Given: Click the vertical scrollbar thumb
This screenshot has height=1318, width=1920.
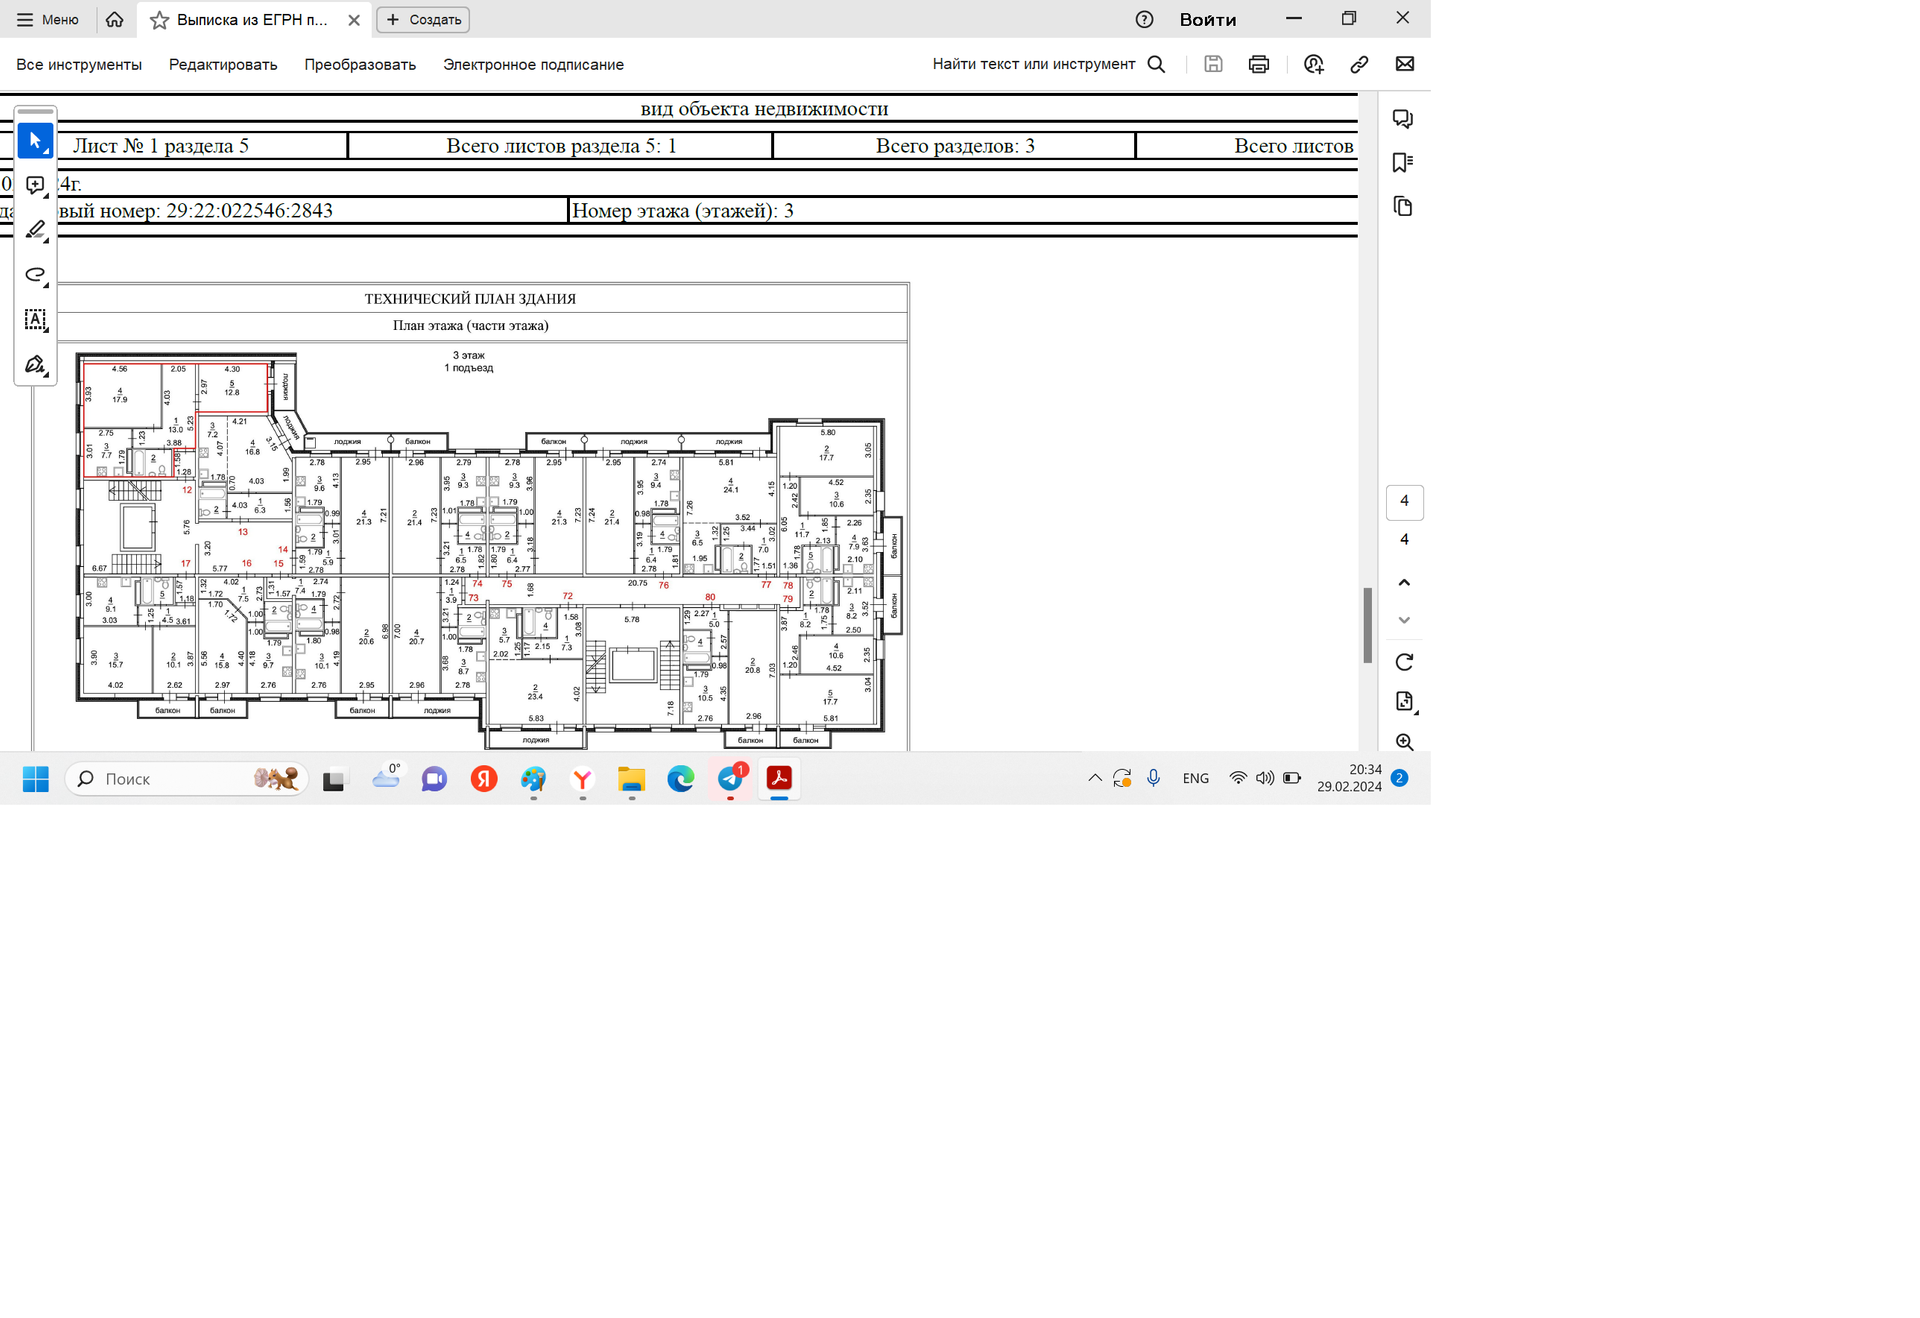Looking at the screenshot, I should [1366, 625].
